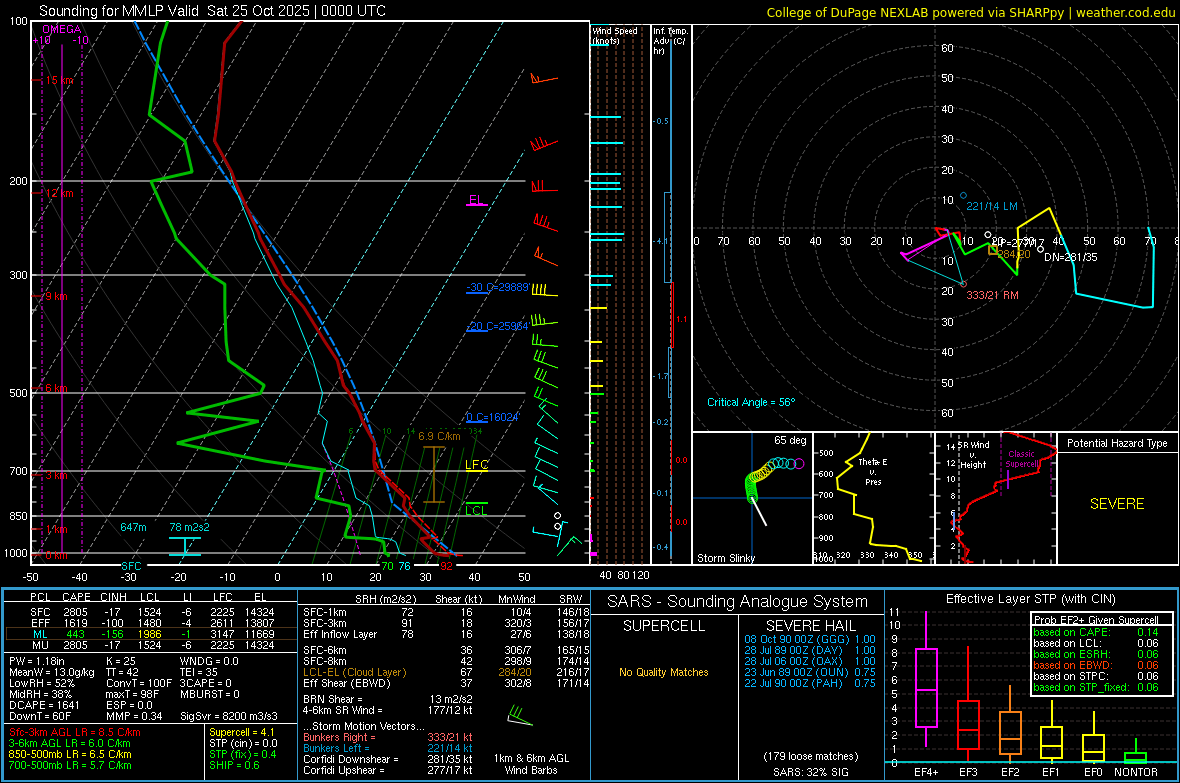Click the '65 deg' slinky label
Image resolution: width=1180 pixels, height=783 pixels.
point(790,440)
